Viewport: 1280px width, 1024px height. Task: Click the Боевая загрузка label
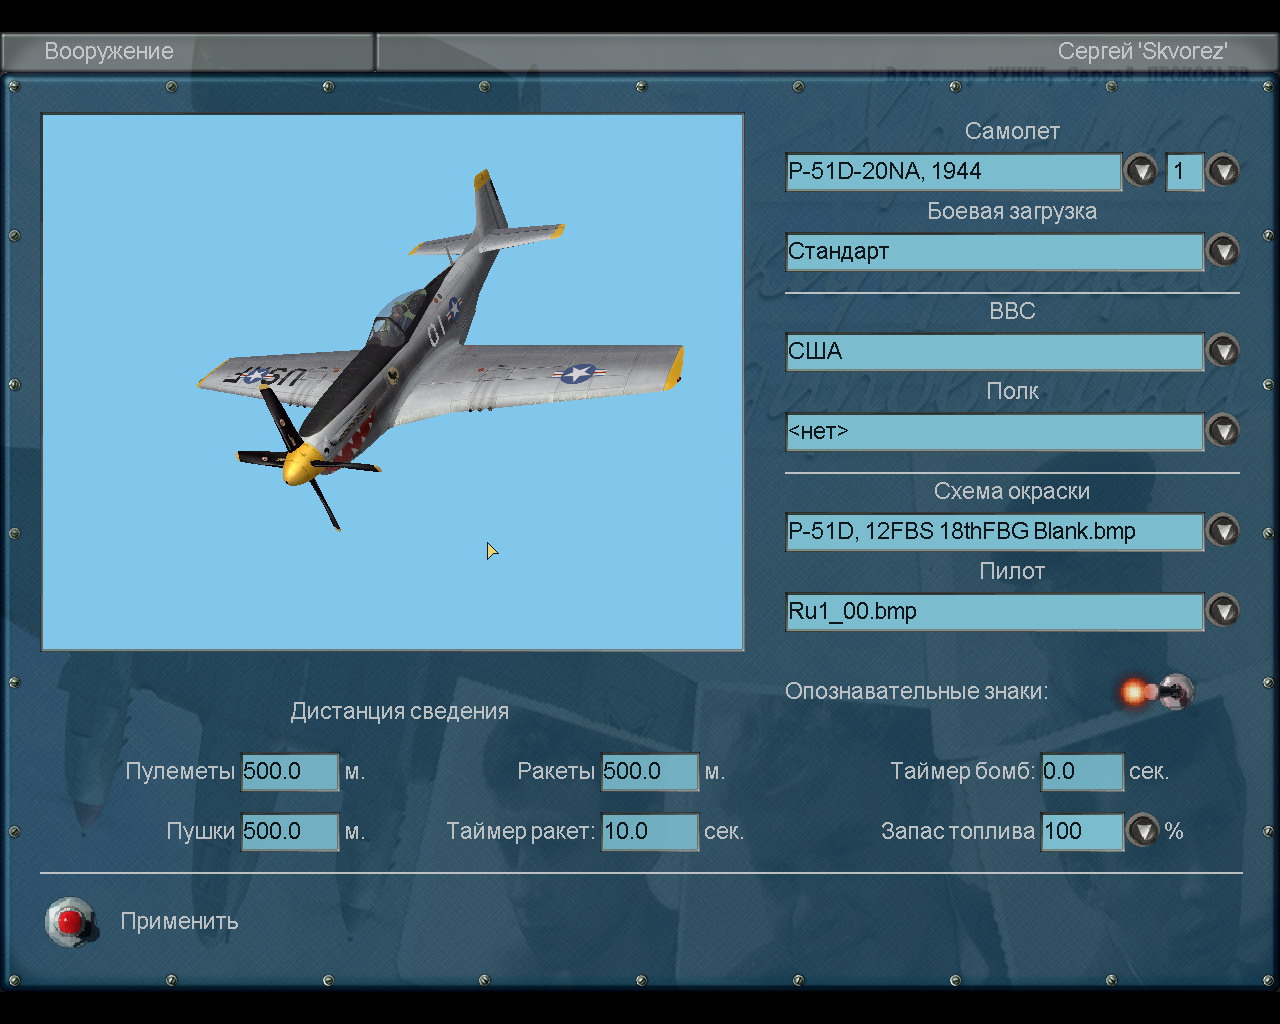[x=1012, y=212]
